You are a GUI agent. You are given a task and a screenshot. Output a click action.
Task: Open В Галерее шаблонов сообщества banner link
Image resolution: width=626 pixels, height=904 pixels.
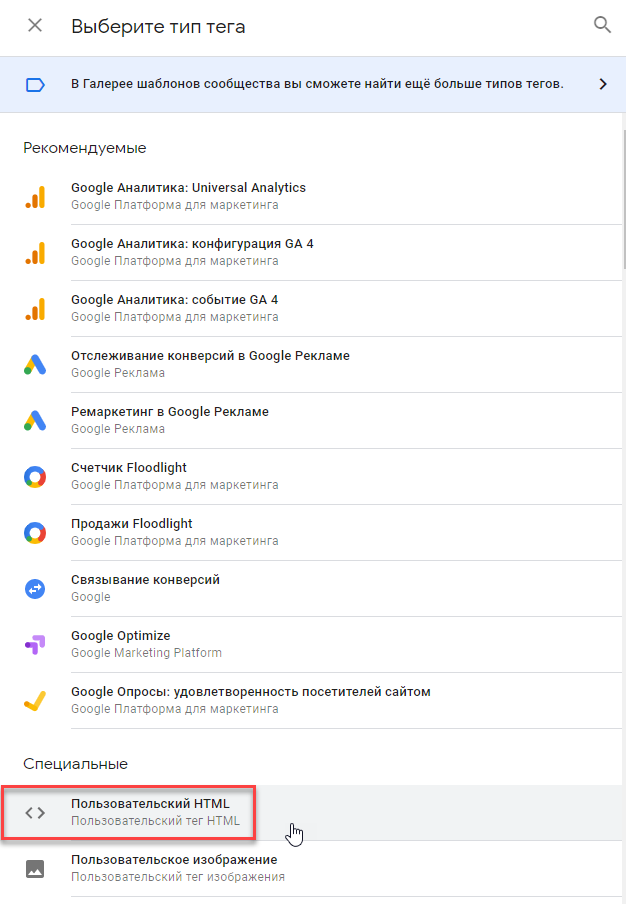[317, 84]
